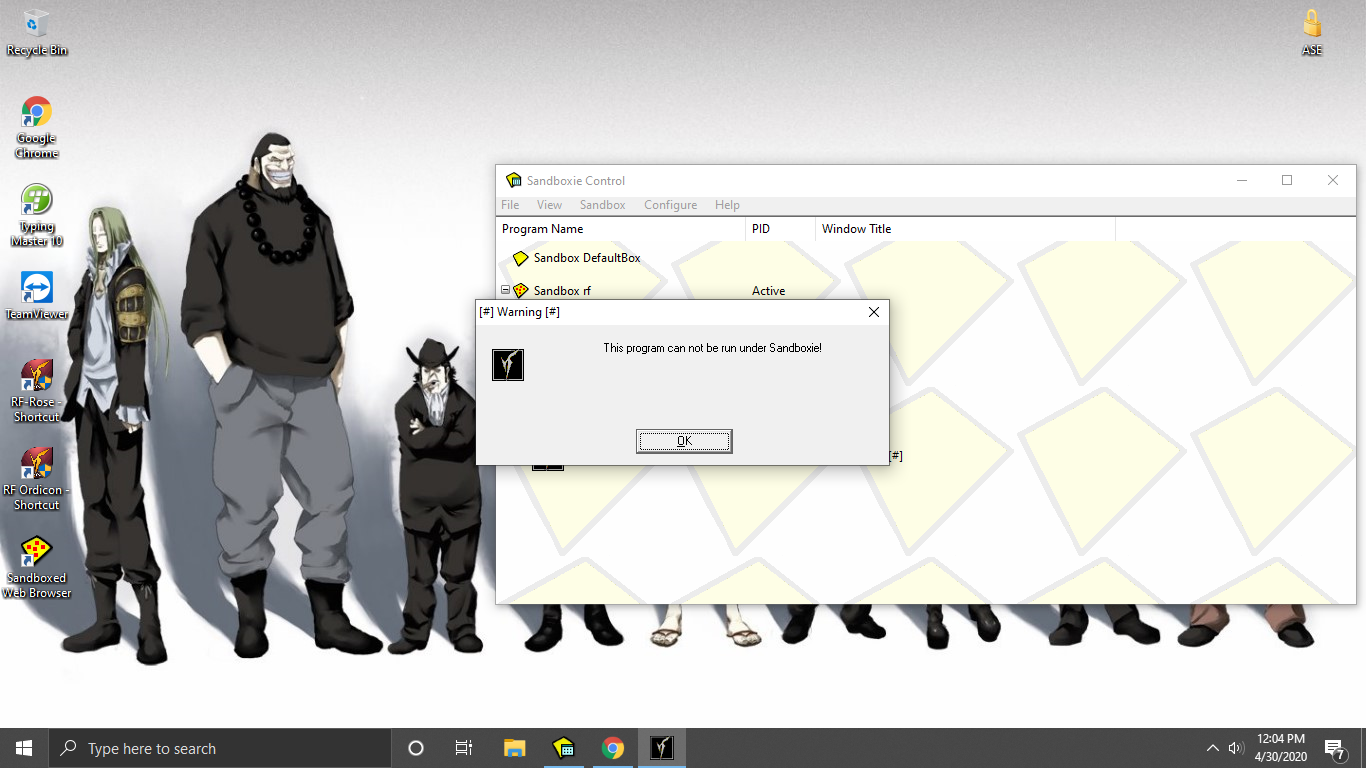Click the RF game taskbar icon
Screen dimensions: 1366x768
point(661,748)
